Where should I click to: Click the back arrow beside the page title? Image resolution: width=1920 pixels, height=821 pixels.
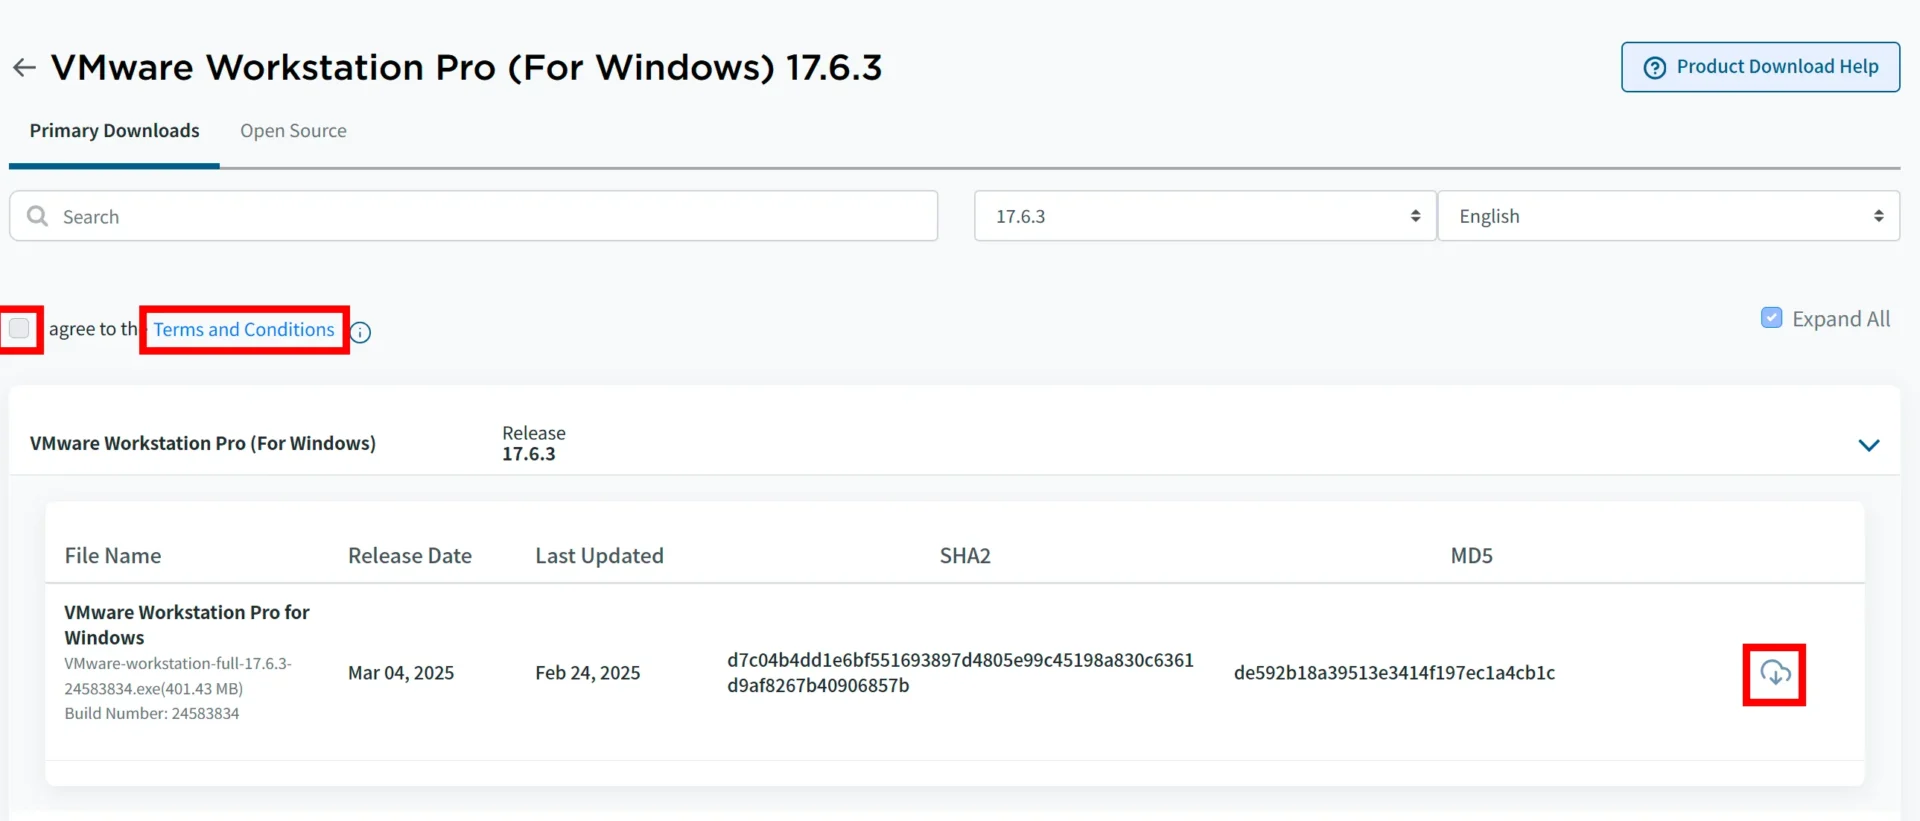[x=24, y=68]
